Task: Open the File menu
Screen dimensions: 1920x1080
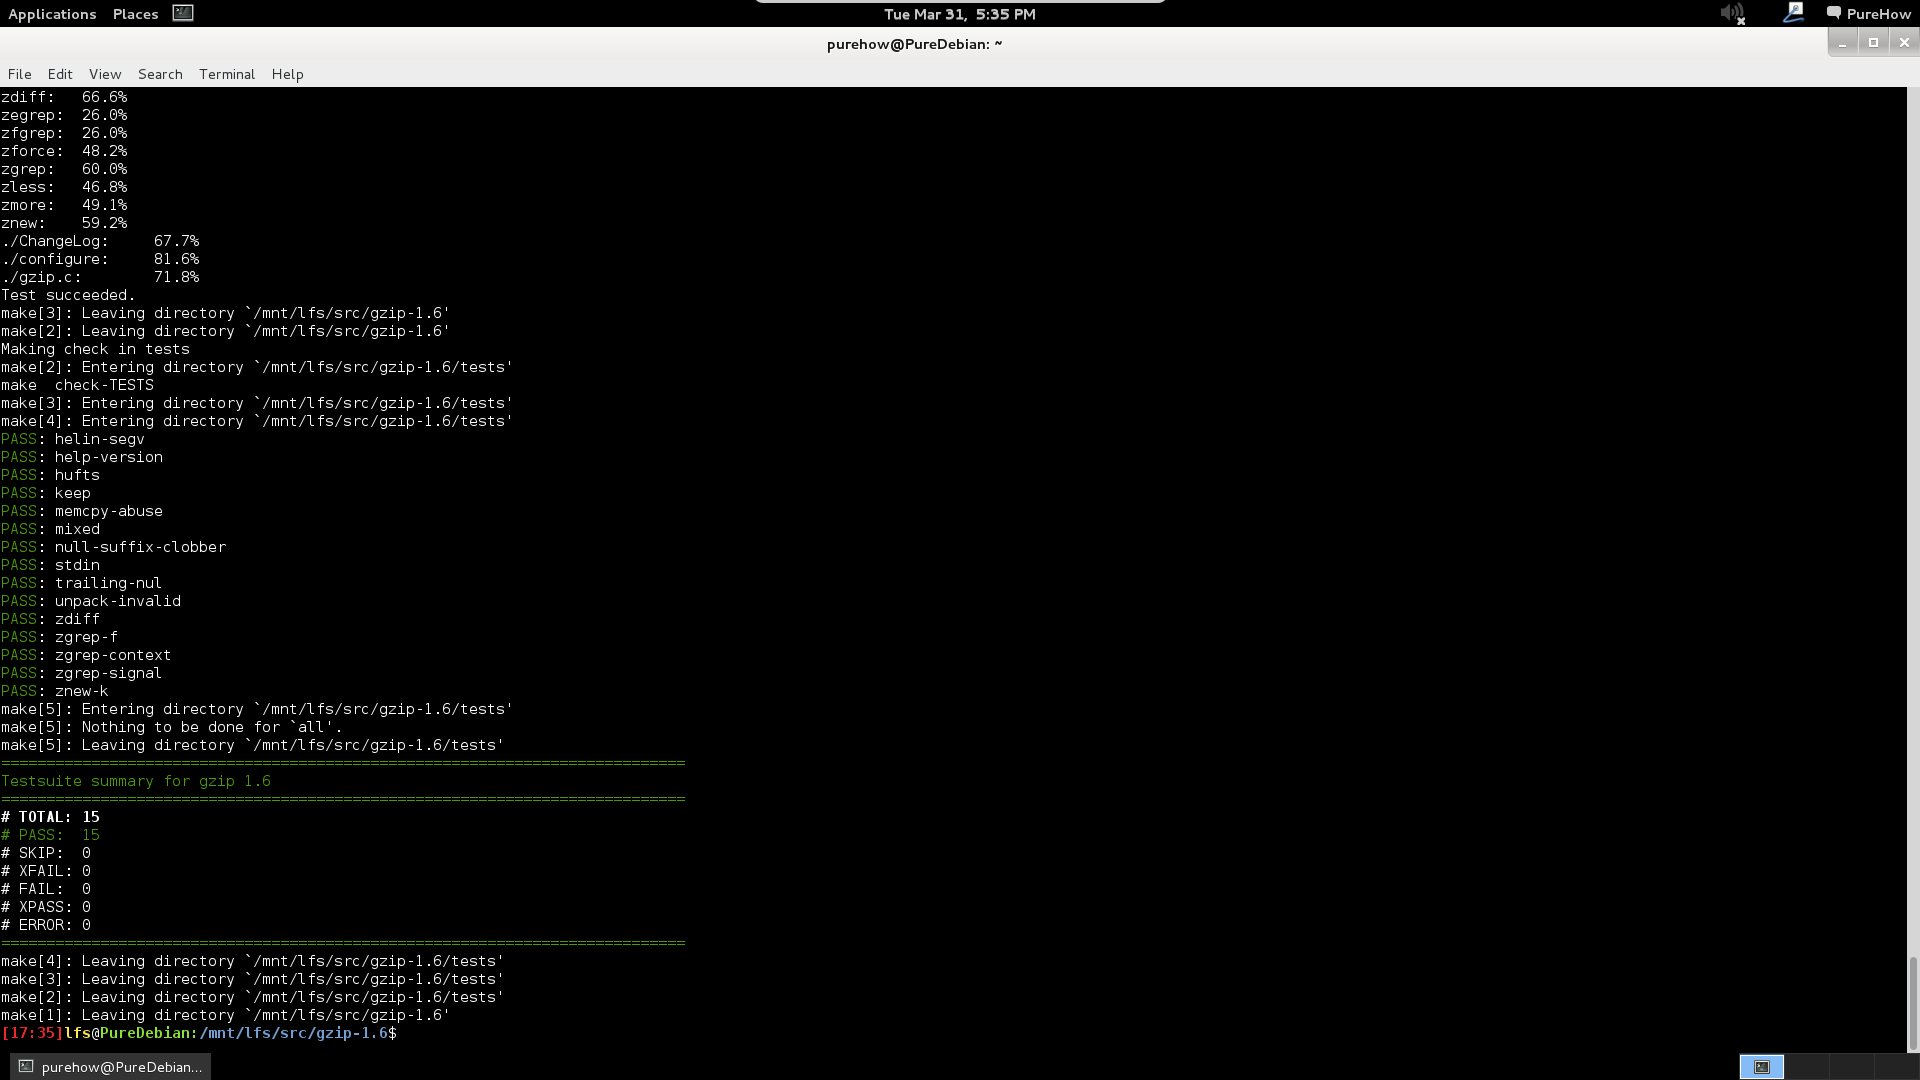Action: tap(20, 74)
